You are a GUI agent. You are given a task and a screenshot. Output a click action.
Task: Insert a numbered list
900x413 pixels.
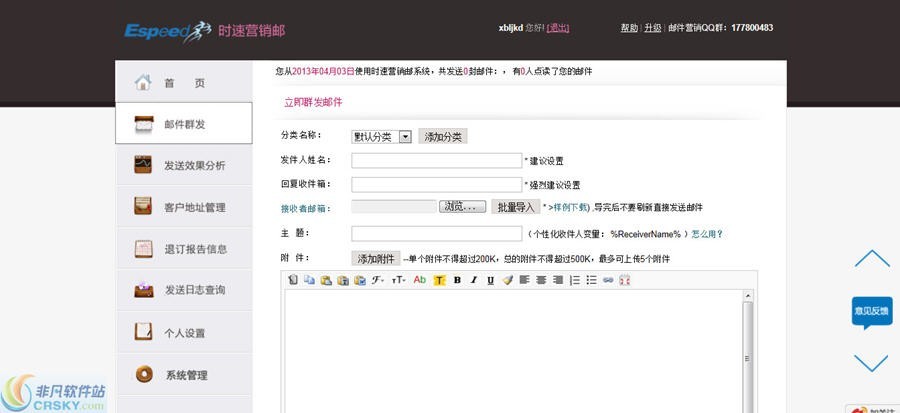click(575, 280)
